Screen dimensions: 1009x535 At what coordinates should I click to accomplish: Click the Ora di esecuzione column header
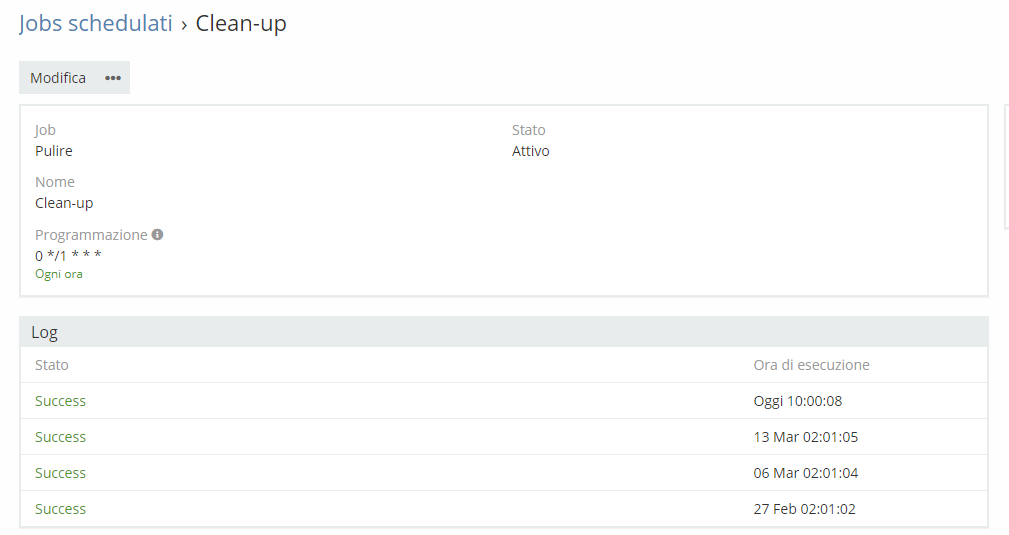(x=811, y=365)
